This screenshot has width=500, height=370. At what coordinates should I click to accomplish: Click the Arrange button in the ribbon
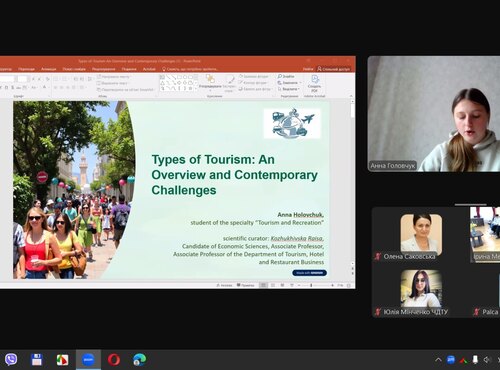click(210, 83)
